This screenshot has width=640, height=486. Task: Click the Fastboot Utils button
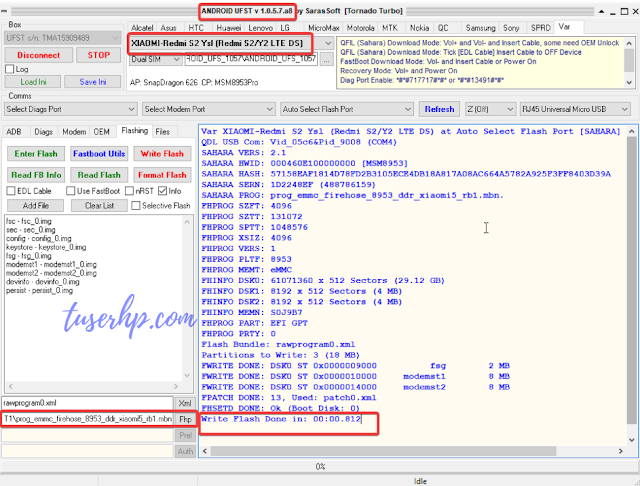(99, 154)
